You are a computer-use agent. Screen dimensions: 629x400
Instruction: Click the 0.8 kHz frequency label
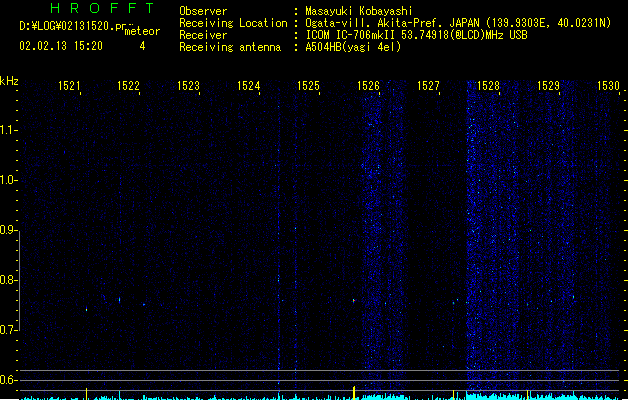coord(8,280)
